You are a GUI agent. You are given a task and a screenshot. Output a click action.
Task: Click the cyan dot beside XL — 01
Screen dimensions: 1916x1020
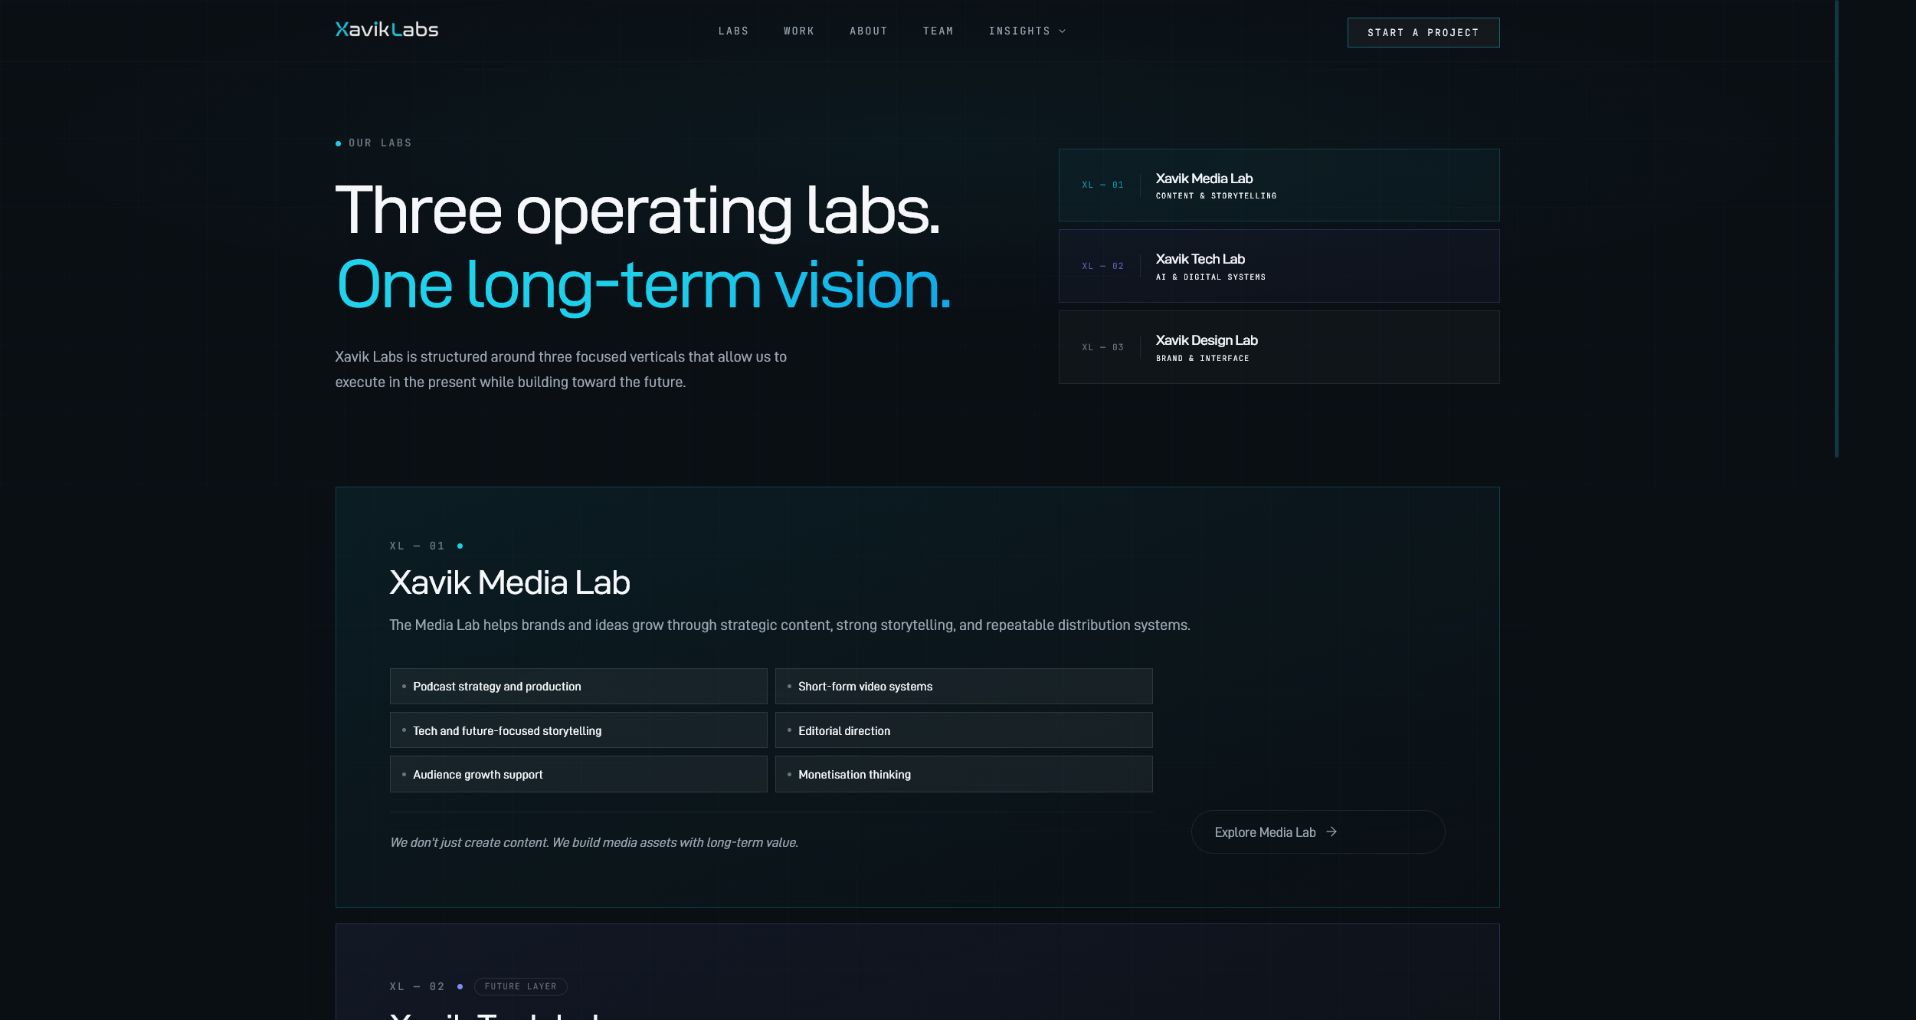coord(460,546)
